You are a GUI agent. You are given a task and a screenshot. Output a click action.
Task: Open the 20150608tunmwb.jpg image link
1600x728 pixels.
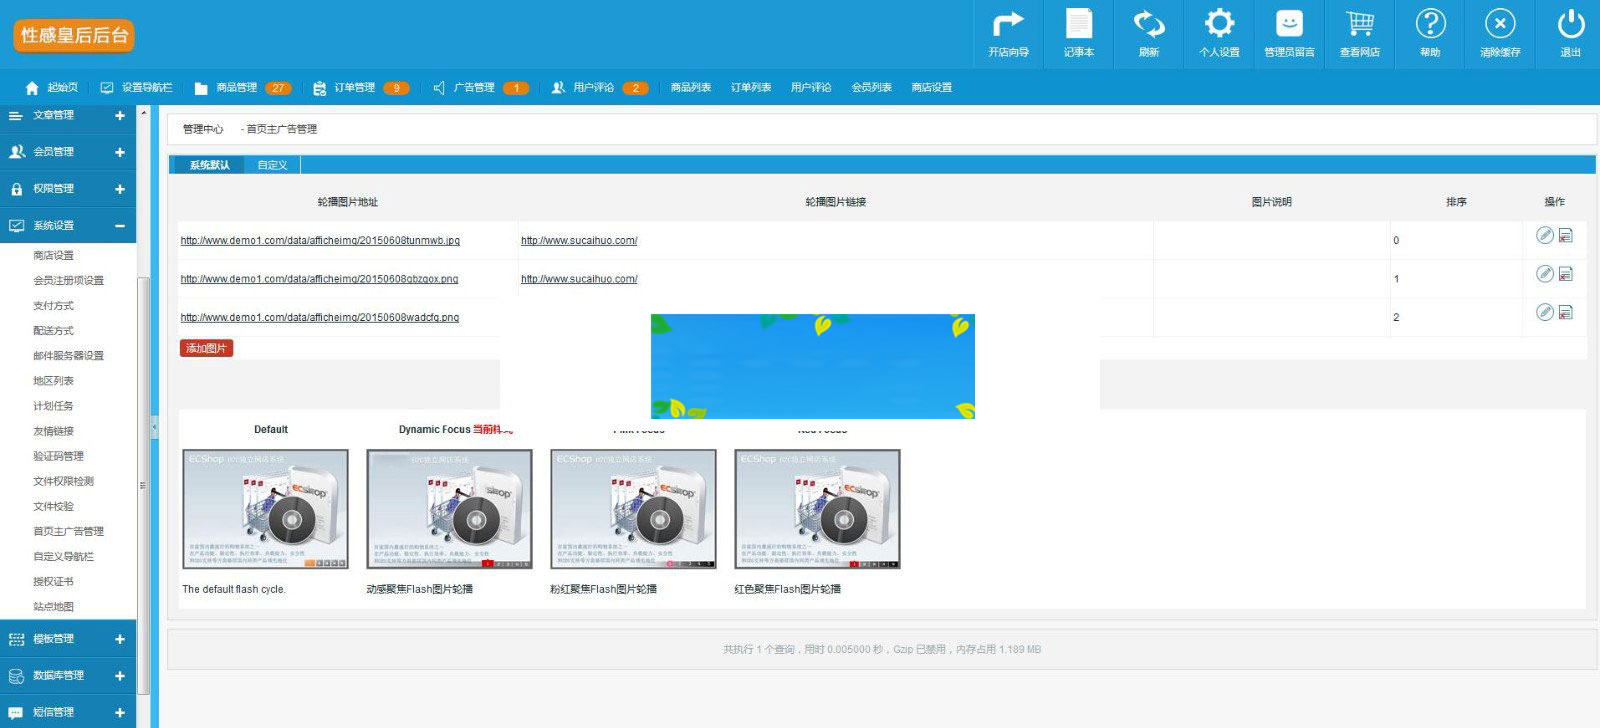(x=320, y=241)
